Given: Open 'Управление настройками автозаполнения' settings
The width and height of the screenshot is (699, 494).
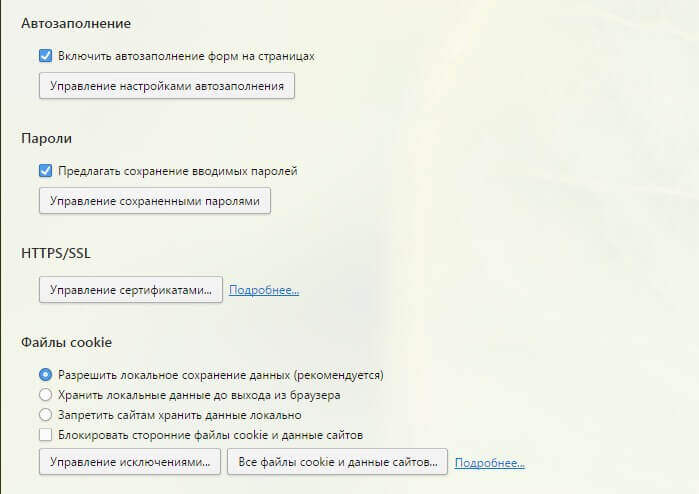Looking at the screenshot, I should [x=166, y=86].
